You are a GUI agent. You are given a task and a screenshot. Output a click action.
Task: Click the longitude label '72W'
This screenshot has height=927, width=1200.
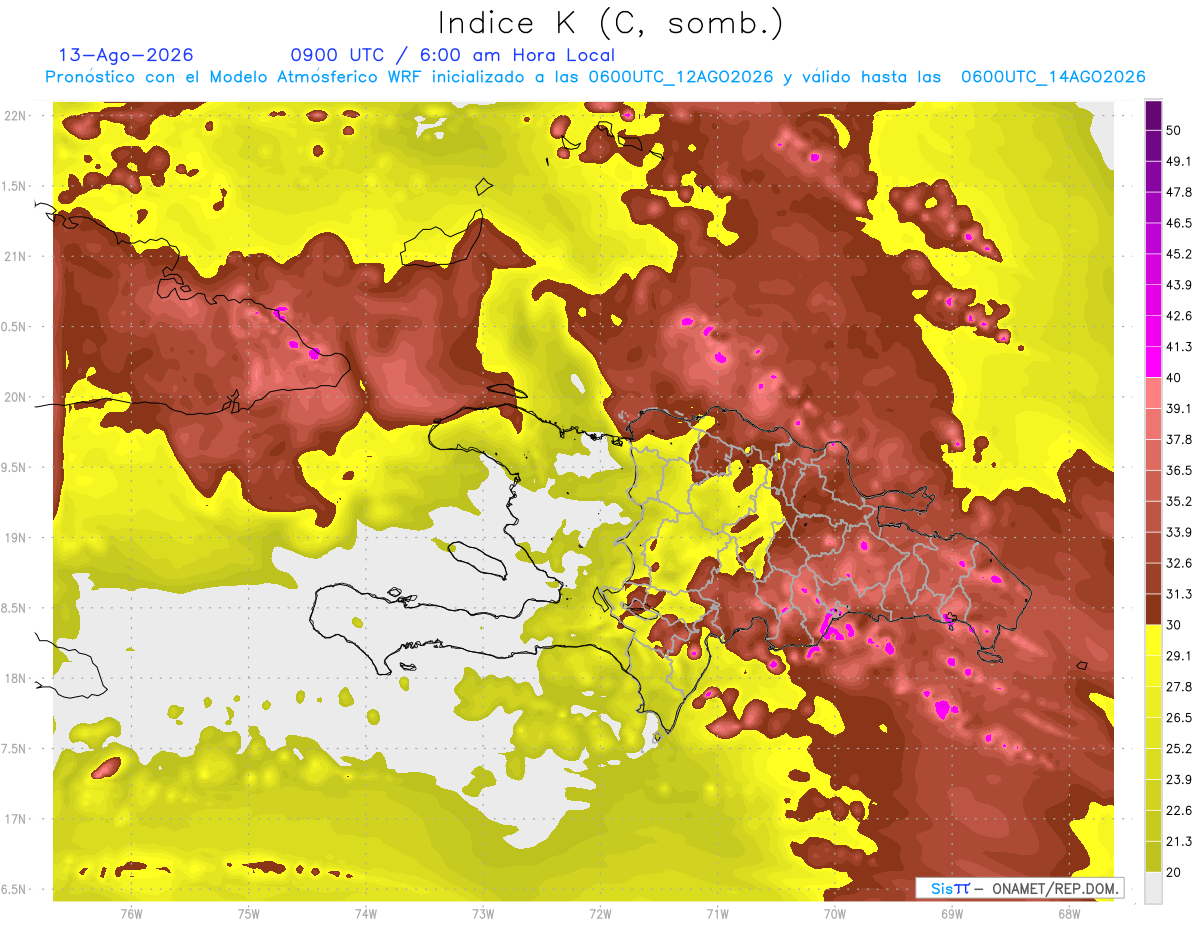(600, 914)
